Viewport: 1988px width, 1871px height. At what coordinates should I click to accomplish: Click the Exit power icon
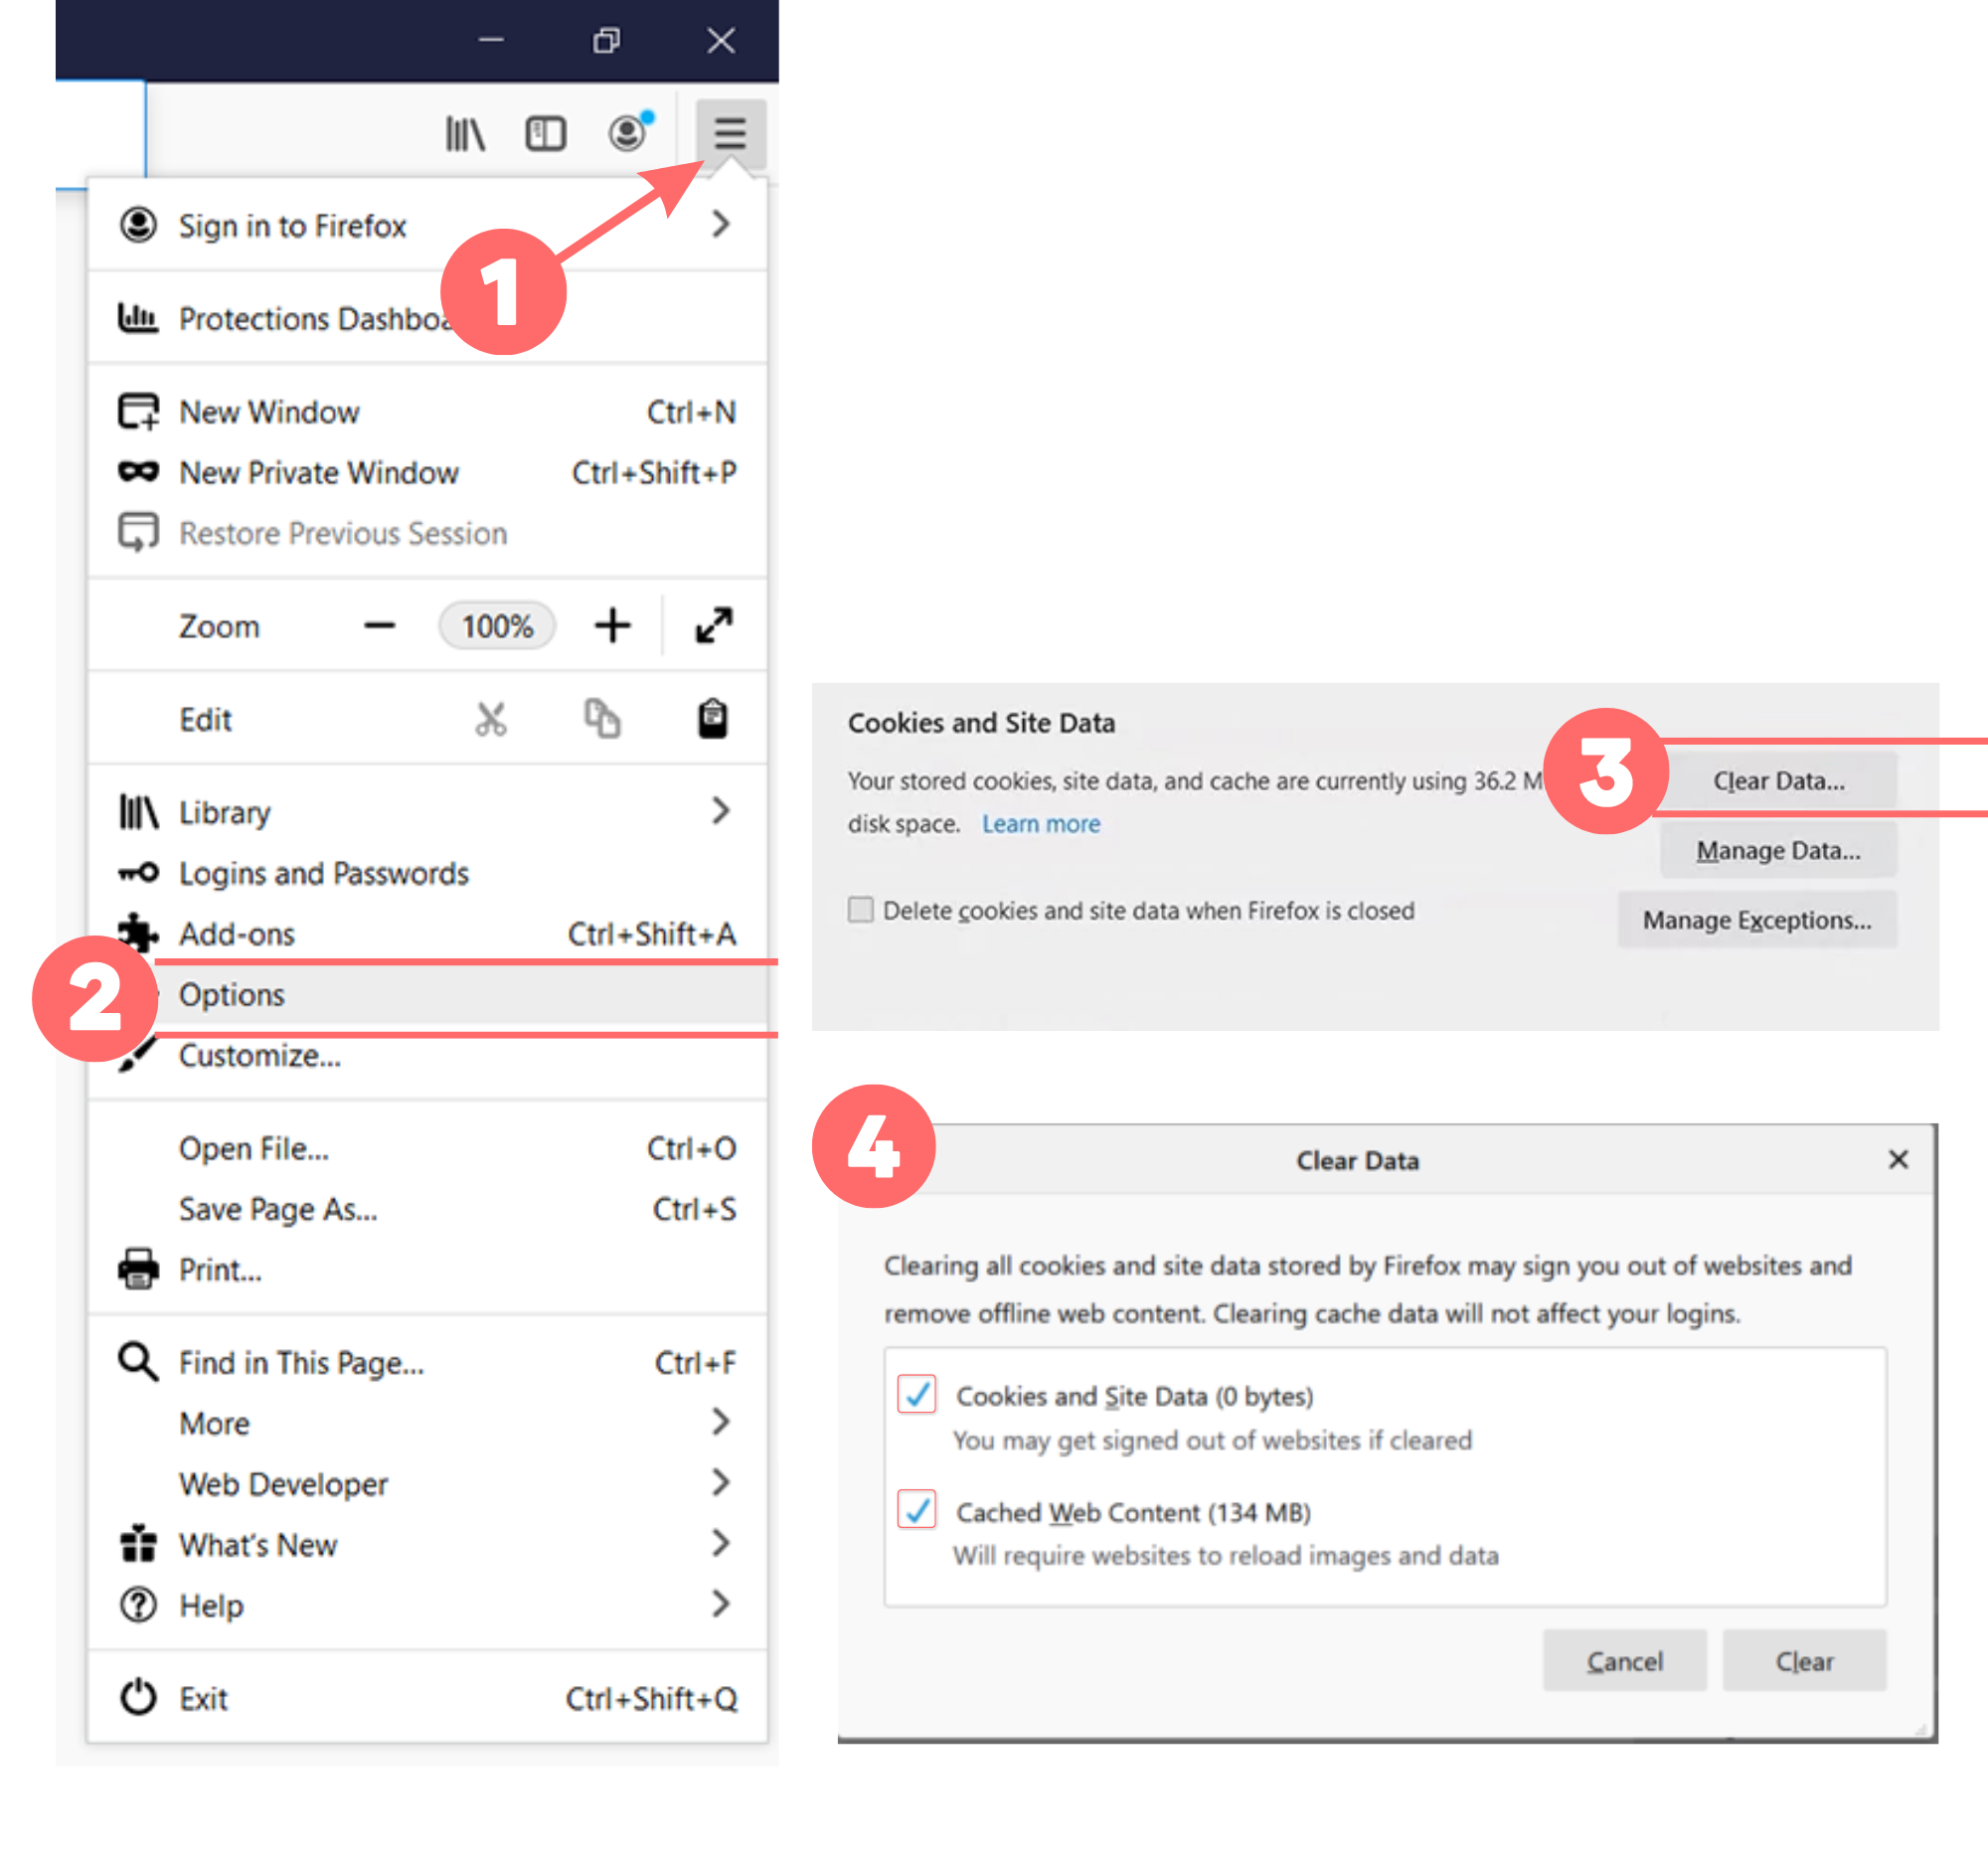tap(138, 1698)
